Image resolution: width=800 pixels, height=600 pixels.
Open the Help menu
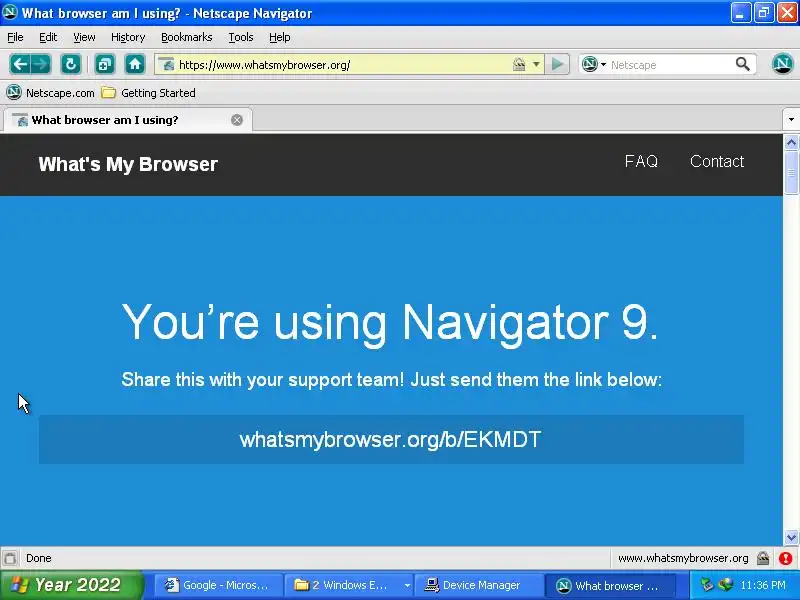pos(280,37)
